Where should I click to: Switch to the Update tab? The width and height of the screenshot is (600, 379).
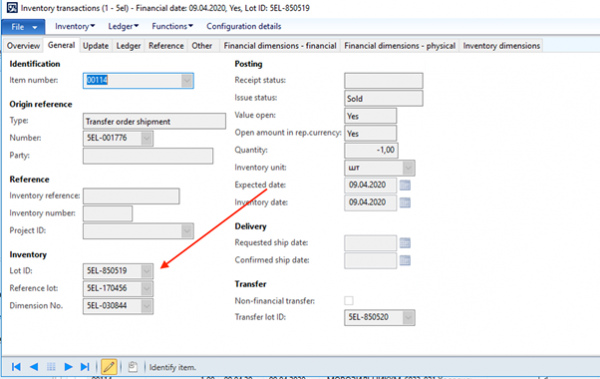pos(96,46)
